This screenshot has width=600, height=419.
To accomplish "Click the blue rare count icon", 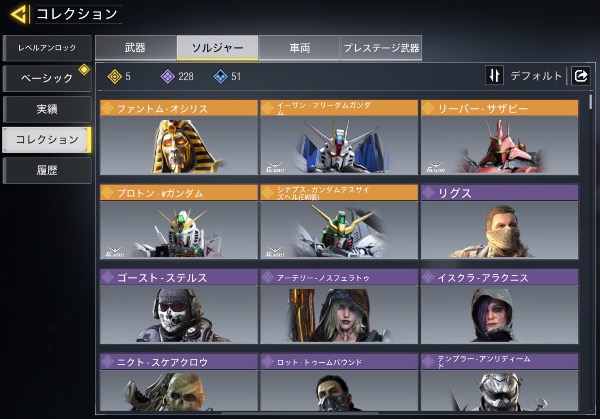I will [x=220, y=77].
